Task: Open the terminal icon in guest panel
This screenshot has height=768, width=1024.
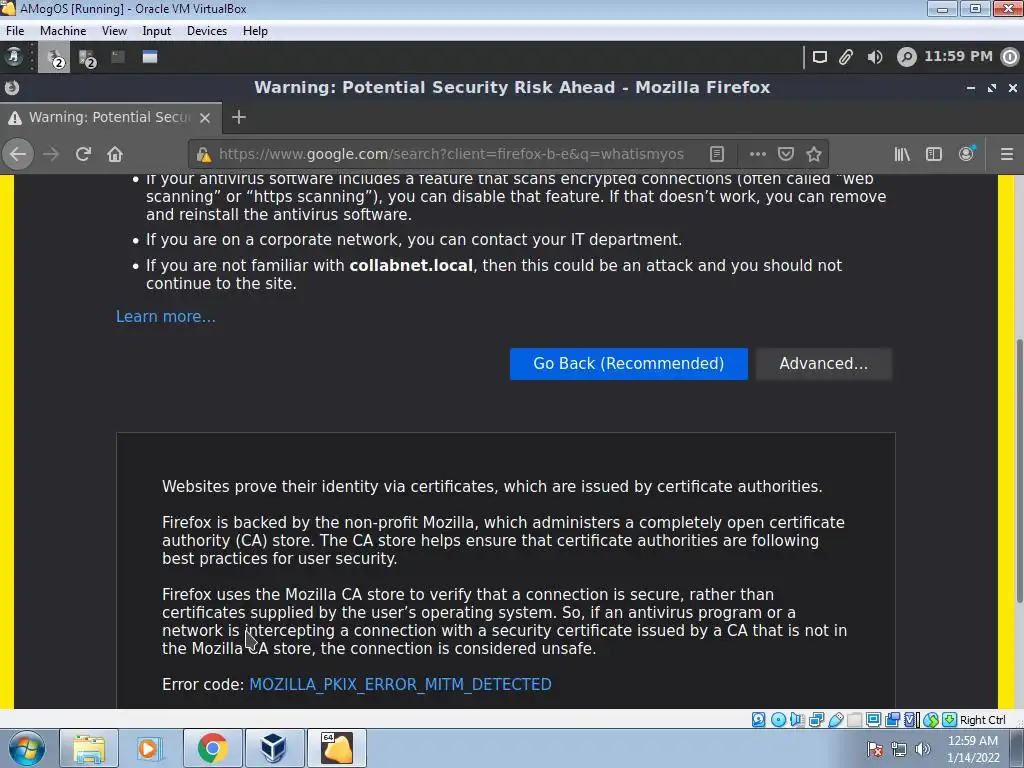Action: [118, 57]
